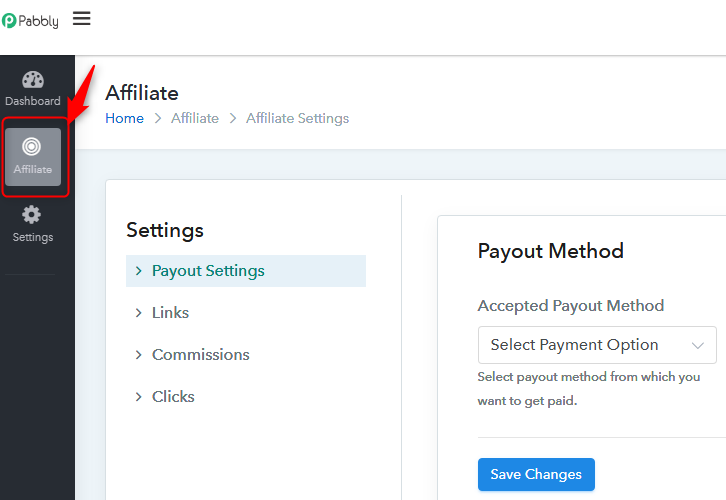Go to the Commissions section
This screenshot has width=726, height=500.
[x=200, y=355]
